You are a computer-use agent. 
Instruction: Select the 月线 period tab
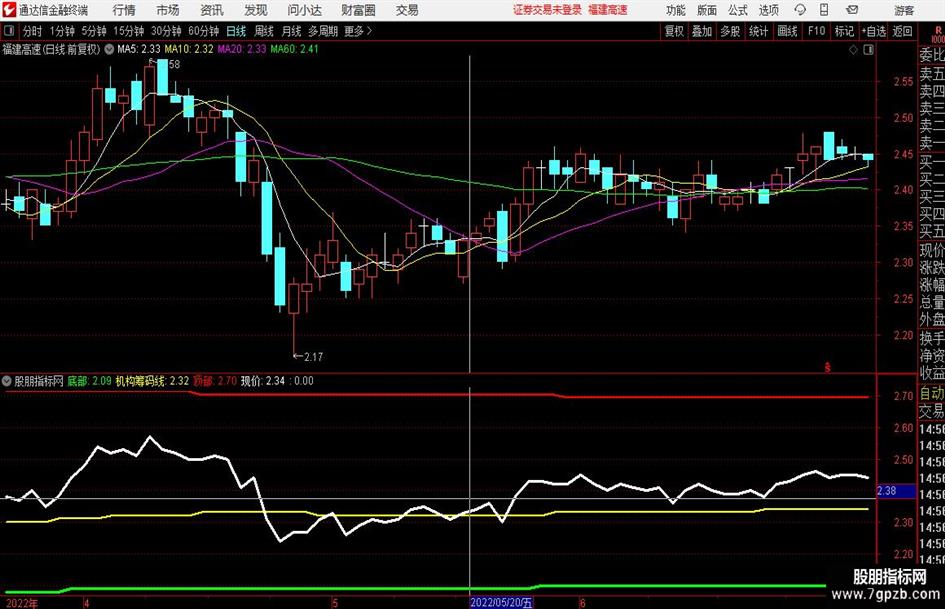291,31
